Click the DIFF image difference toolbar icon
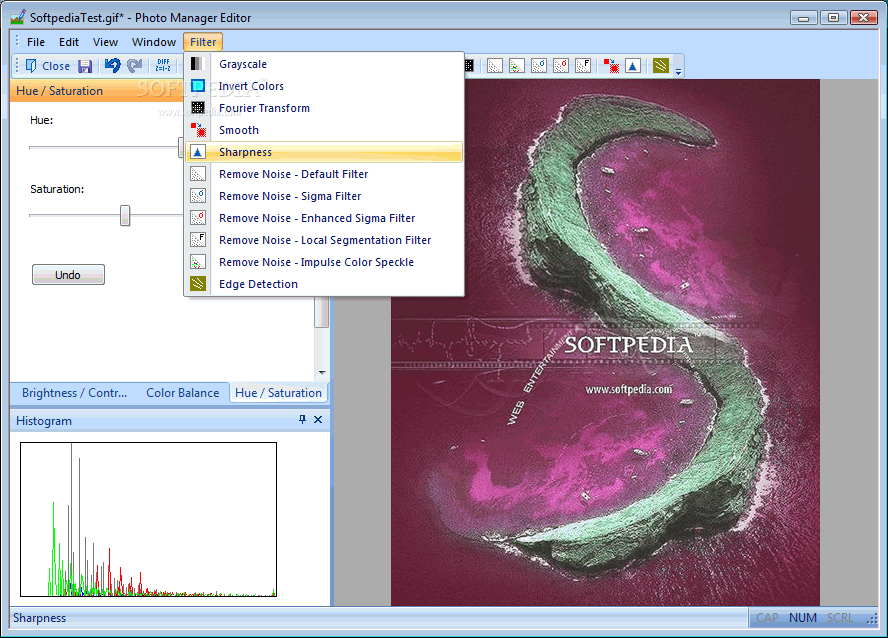Image resolution: width=888 pixels, height=638 pixels. point(163,66)
